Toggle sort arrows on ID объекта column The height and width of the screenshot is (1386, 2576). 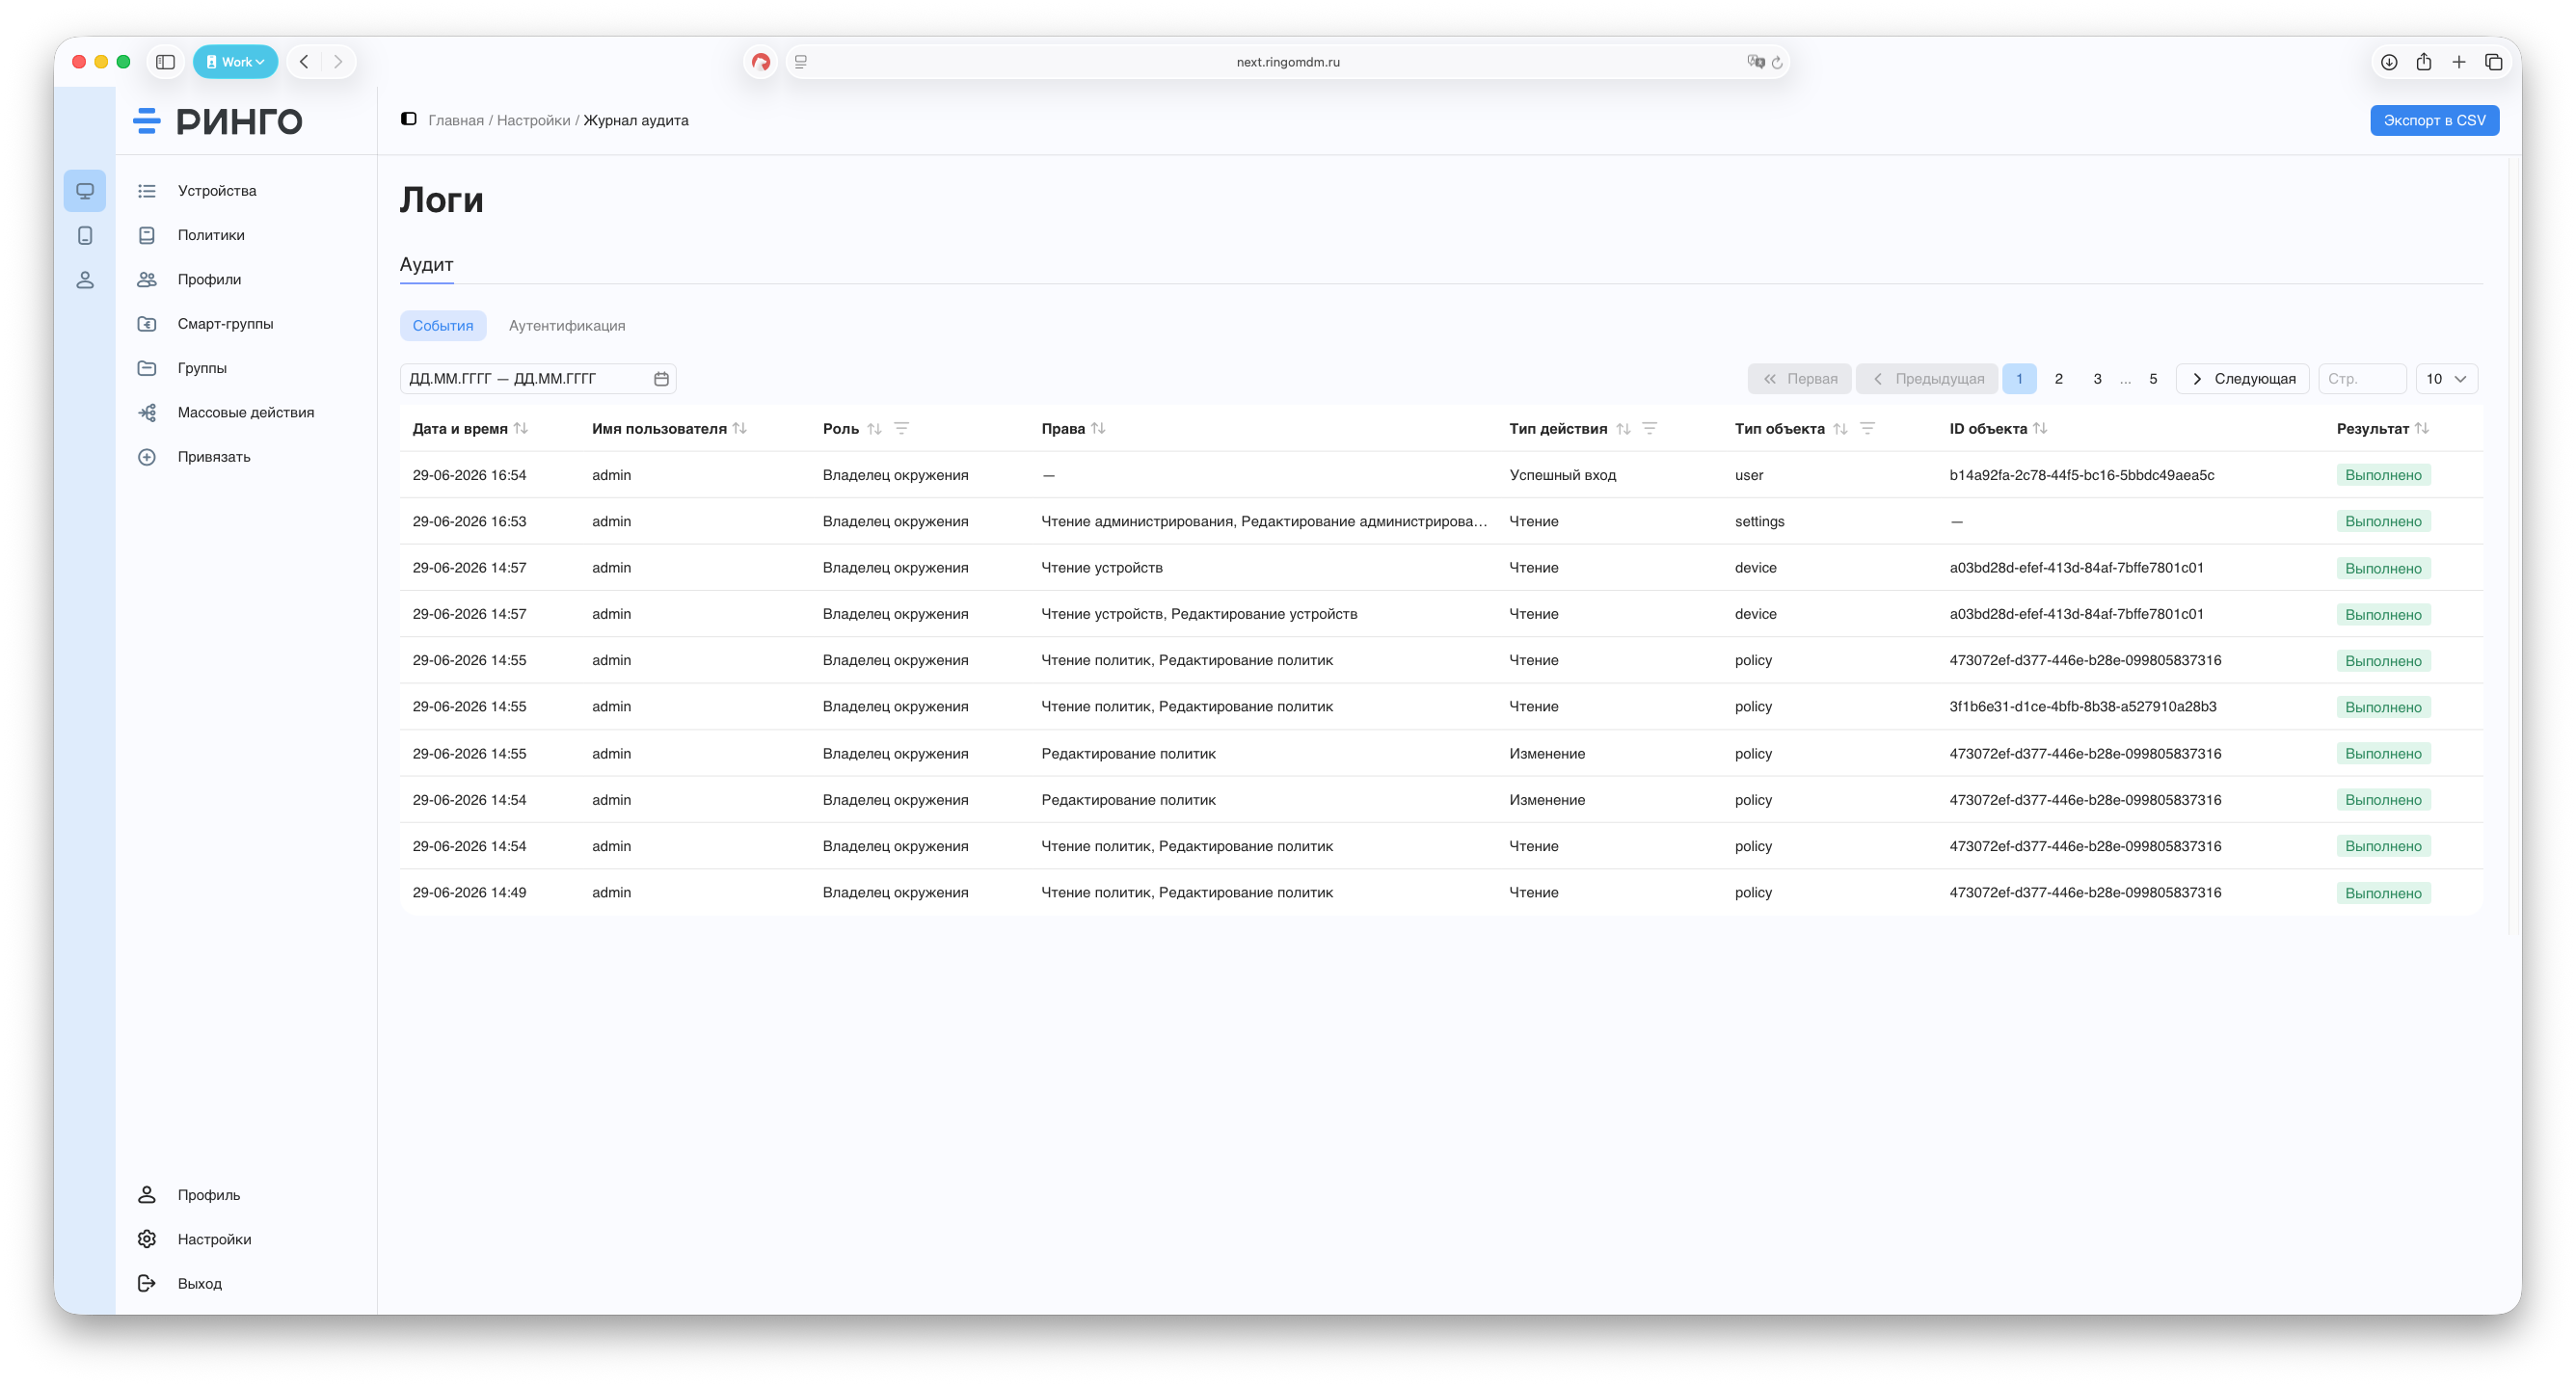point(2040,429)
